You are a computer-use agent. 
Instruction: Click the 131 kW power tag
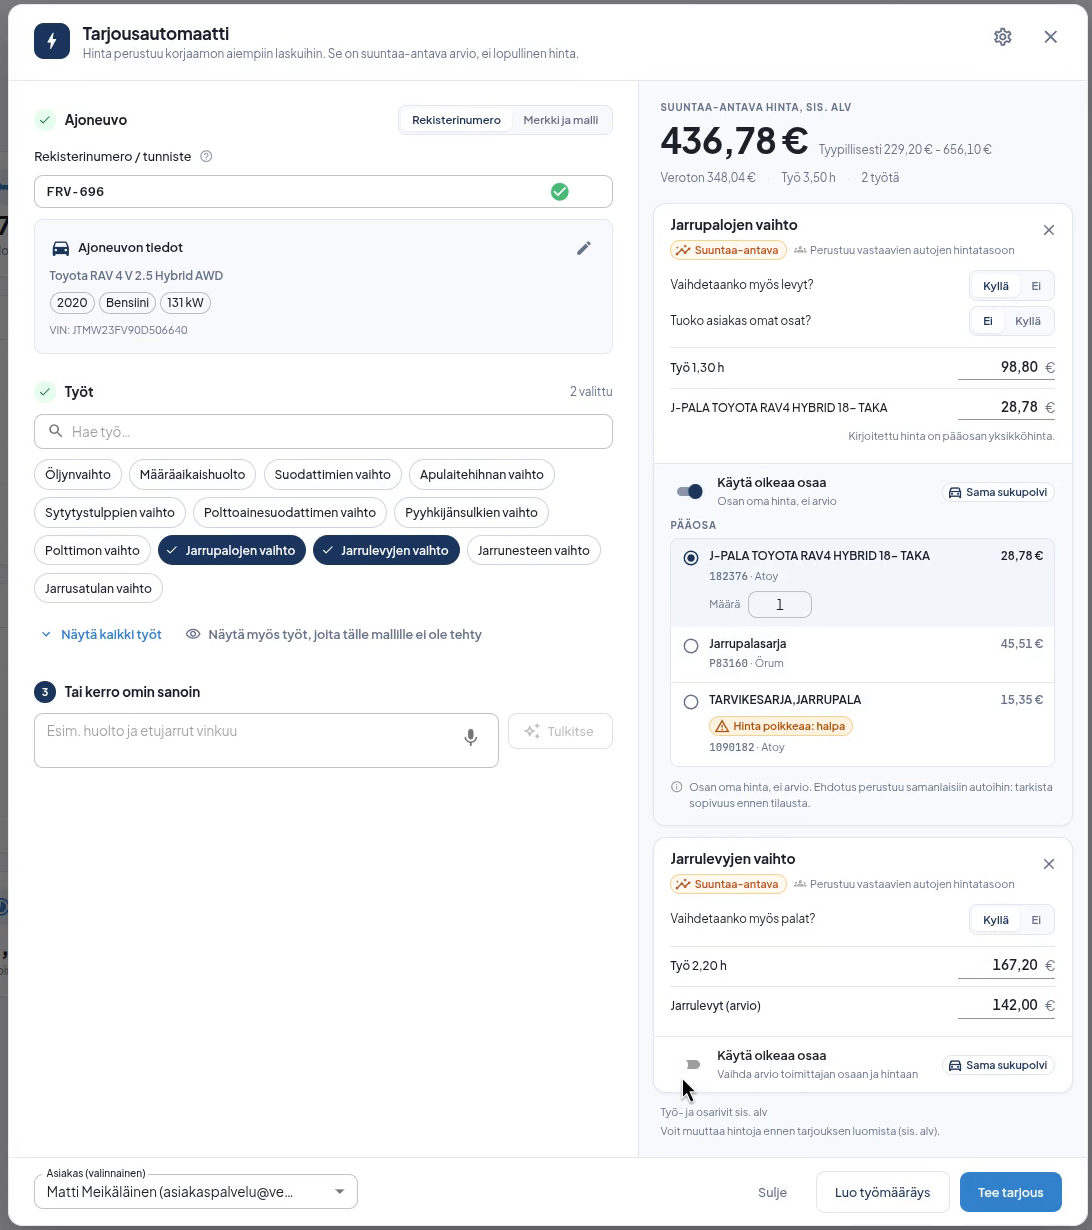[186, 303]
